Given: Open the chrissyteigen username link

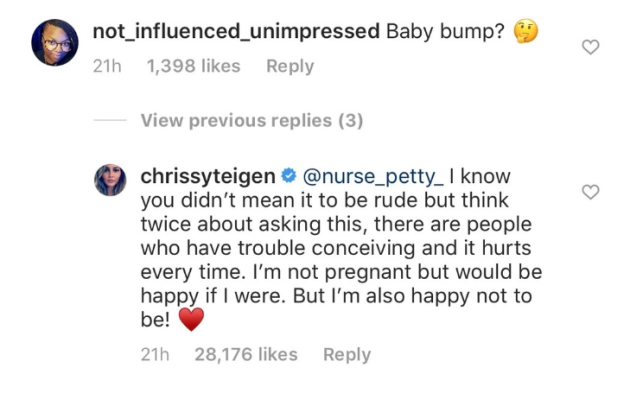Looking at the screenshot, I should [x=208, y=176].
